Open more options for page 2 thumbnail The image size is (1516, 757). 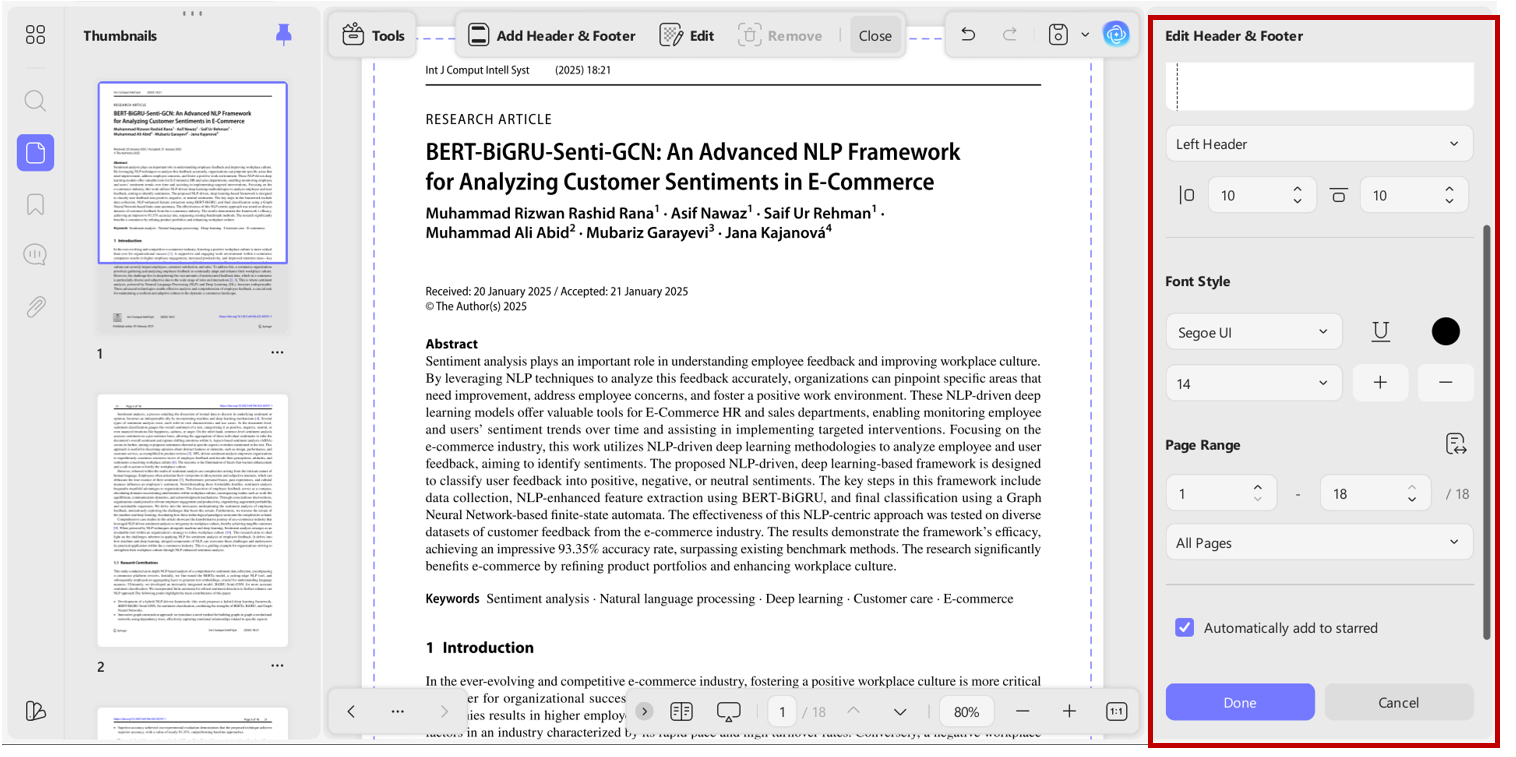pos(277,666)
